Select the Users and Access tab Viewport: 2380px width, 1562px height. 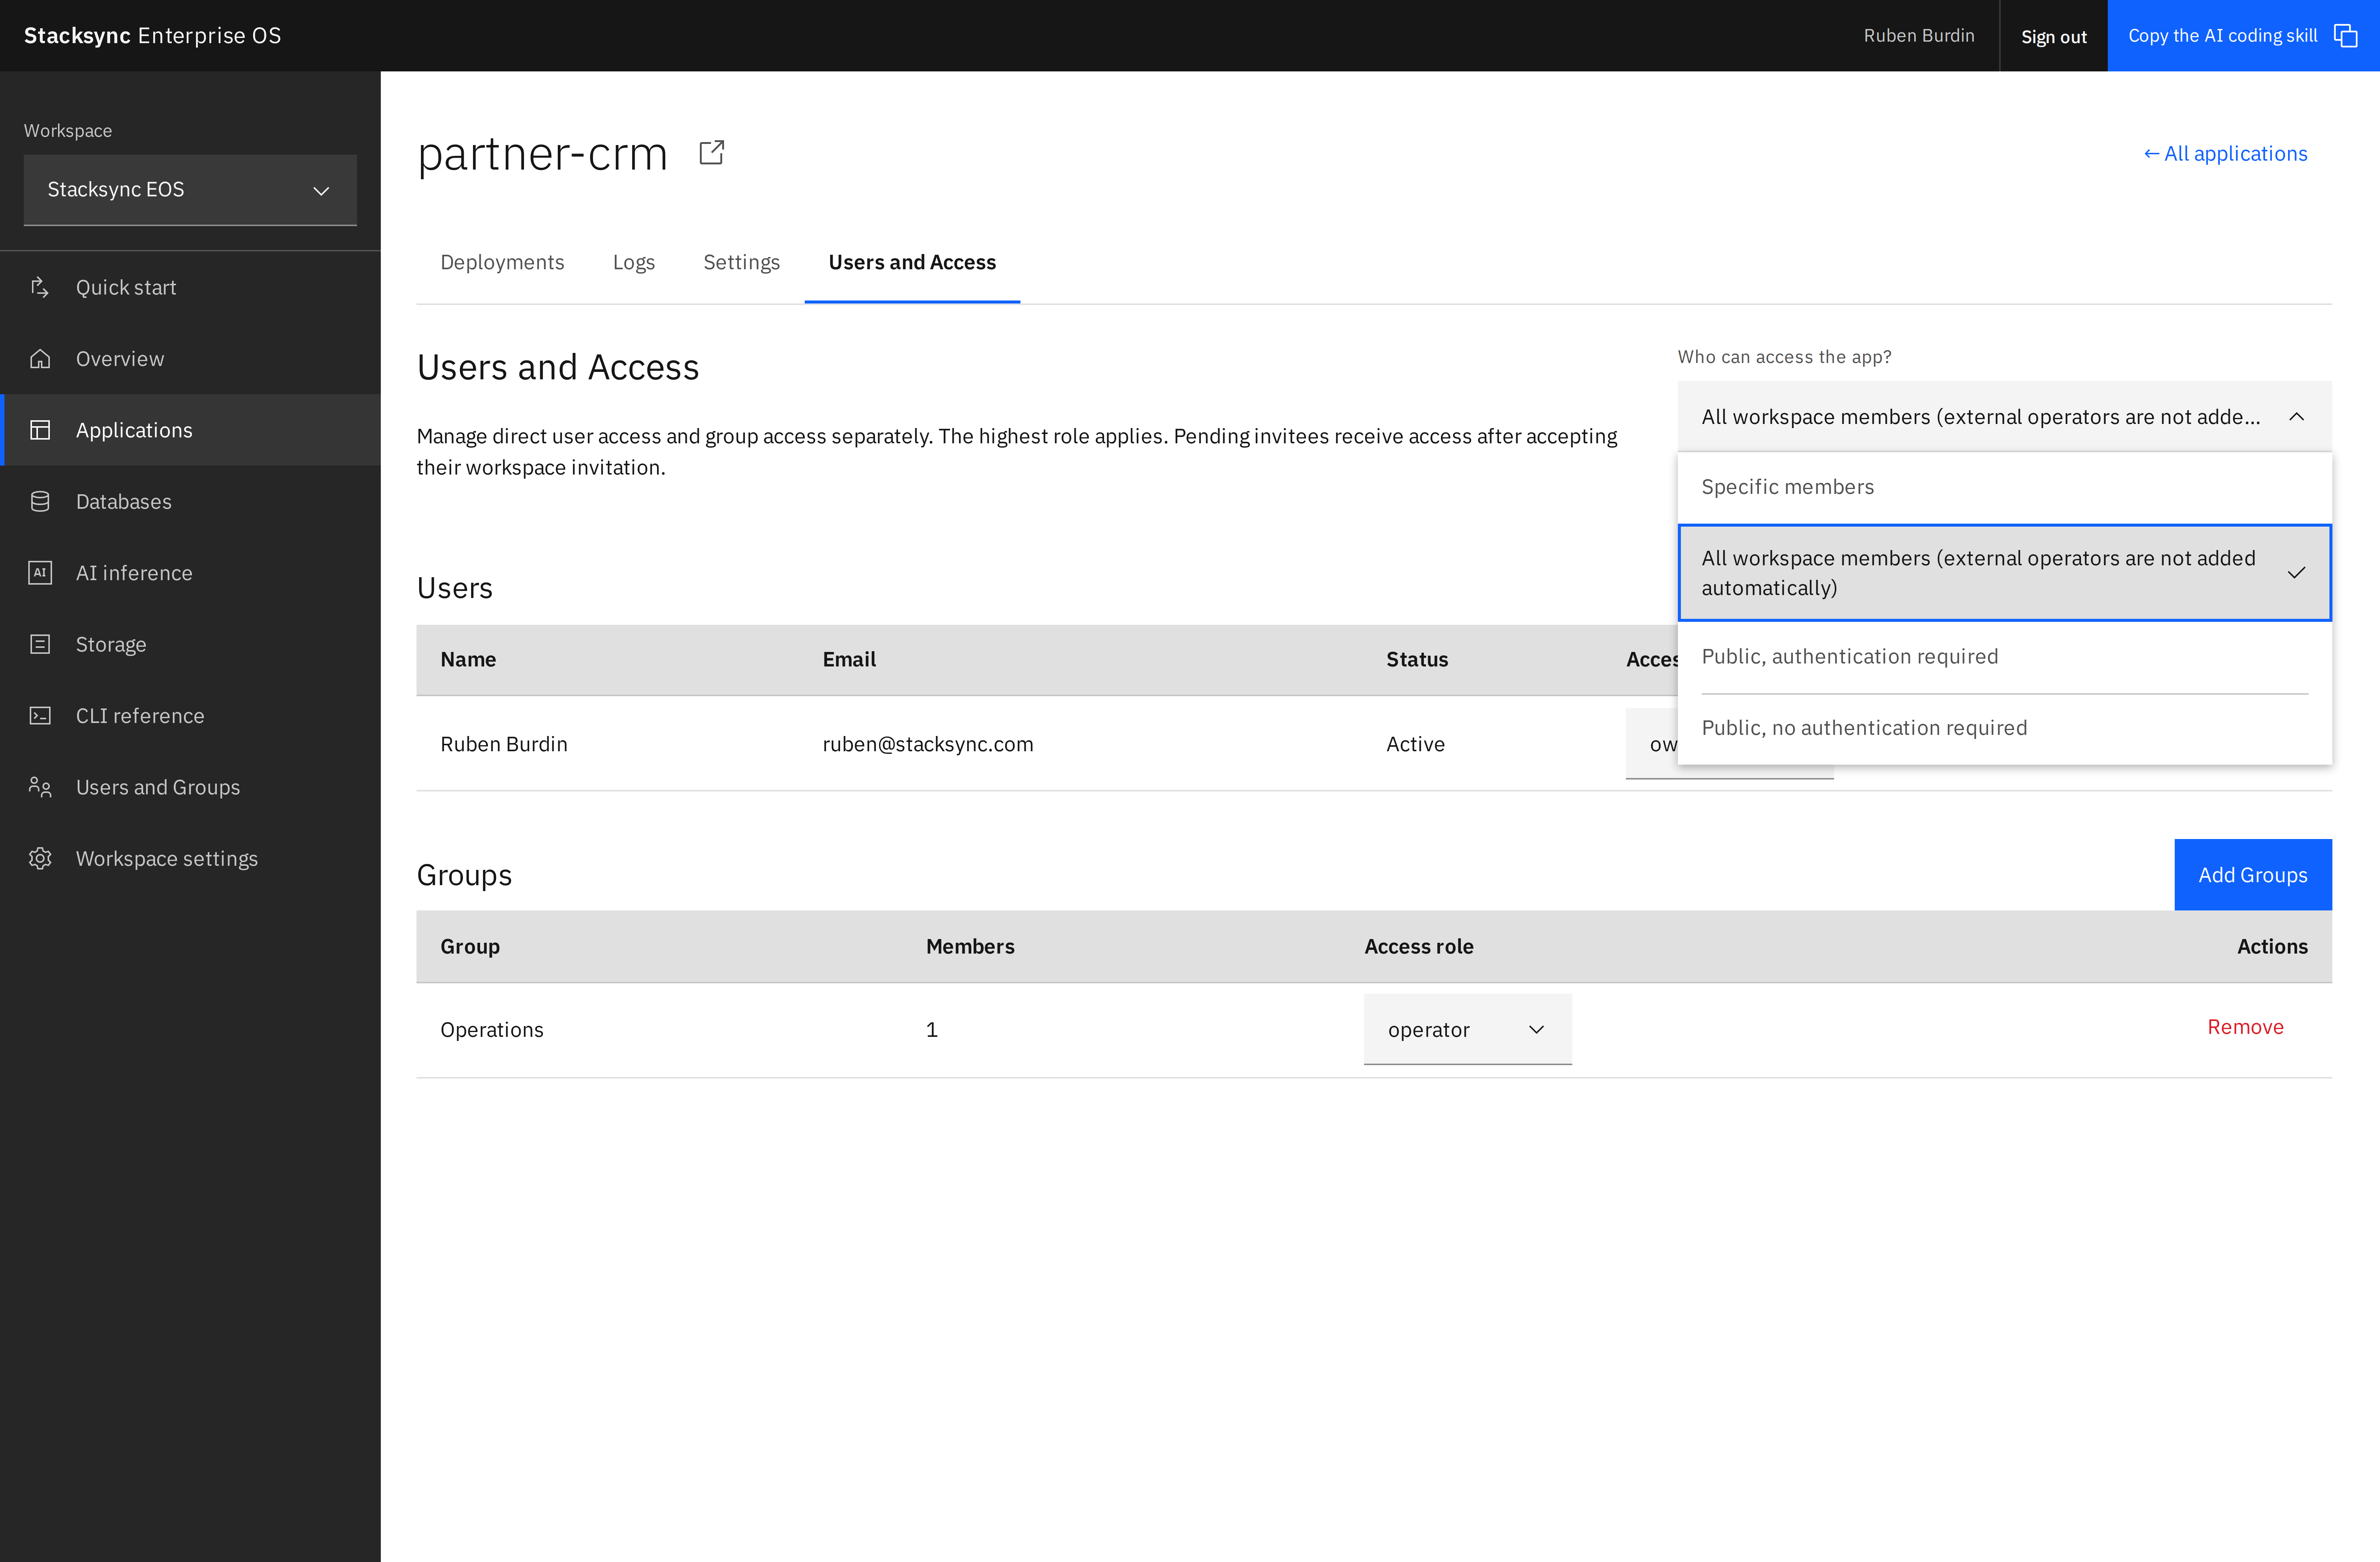coord(912,263)
